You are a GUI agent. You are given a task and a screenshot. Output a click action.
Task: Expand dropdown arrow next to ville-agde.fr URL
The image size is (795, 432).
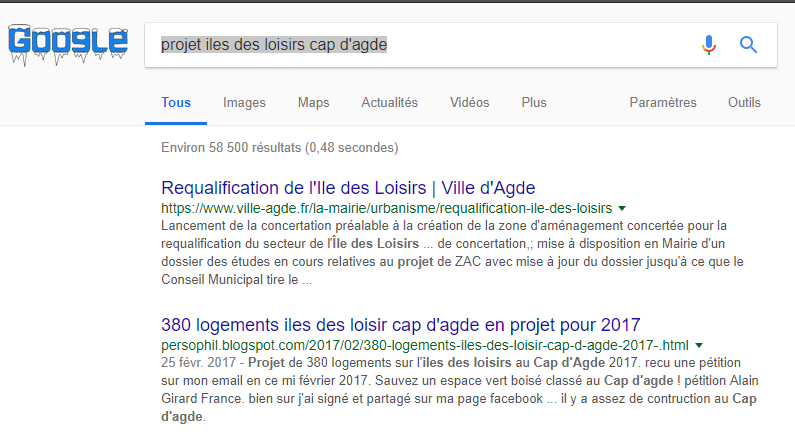pyautogui.click(x=622, y=208)
